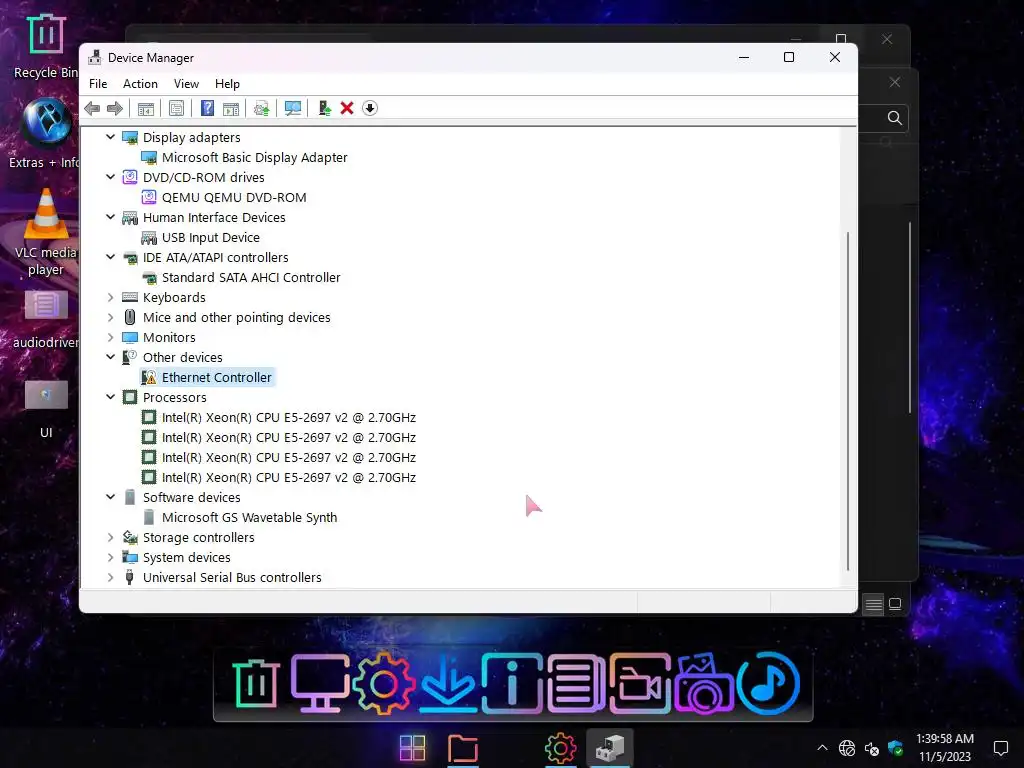
Task: Click the Microsoft Basic Display Adapter icon
Action: (149, 157)
